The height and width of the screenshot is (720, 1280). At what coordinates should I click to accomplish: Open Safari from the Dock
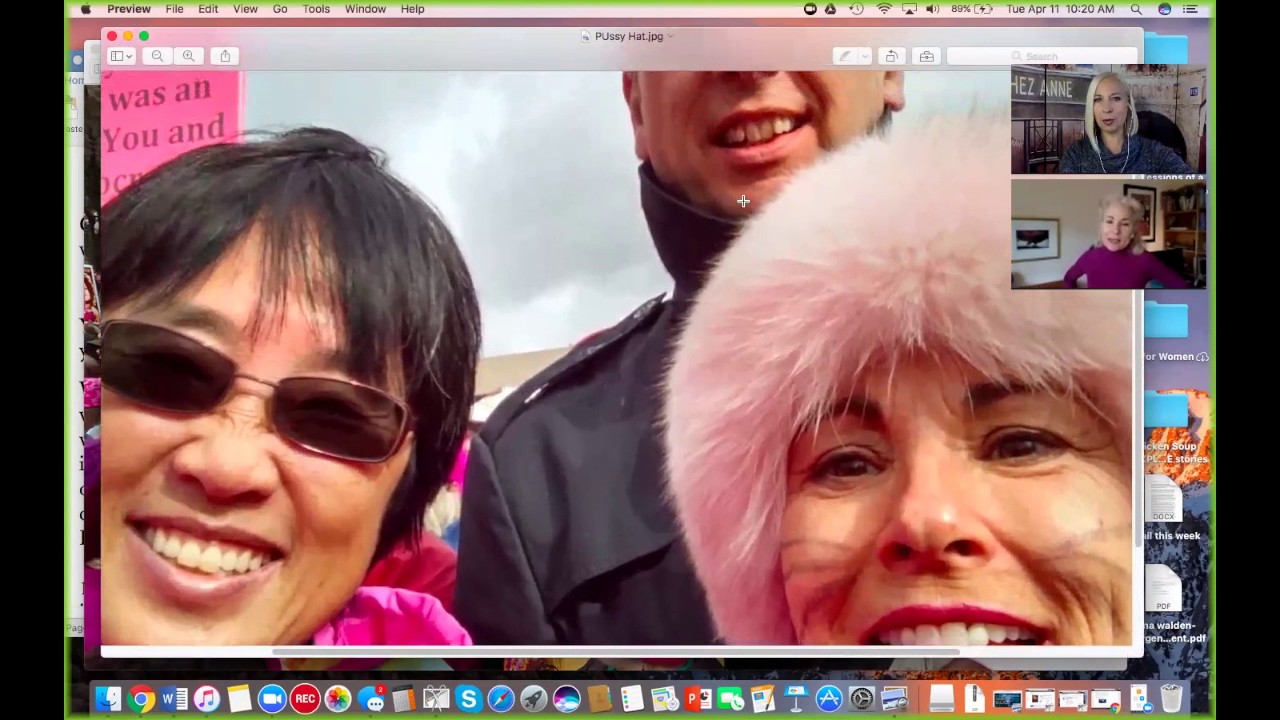[501, 698]
